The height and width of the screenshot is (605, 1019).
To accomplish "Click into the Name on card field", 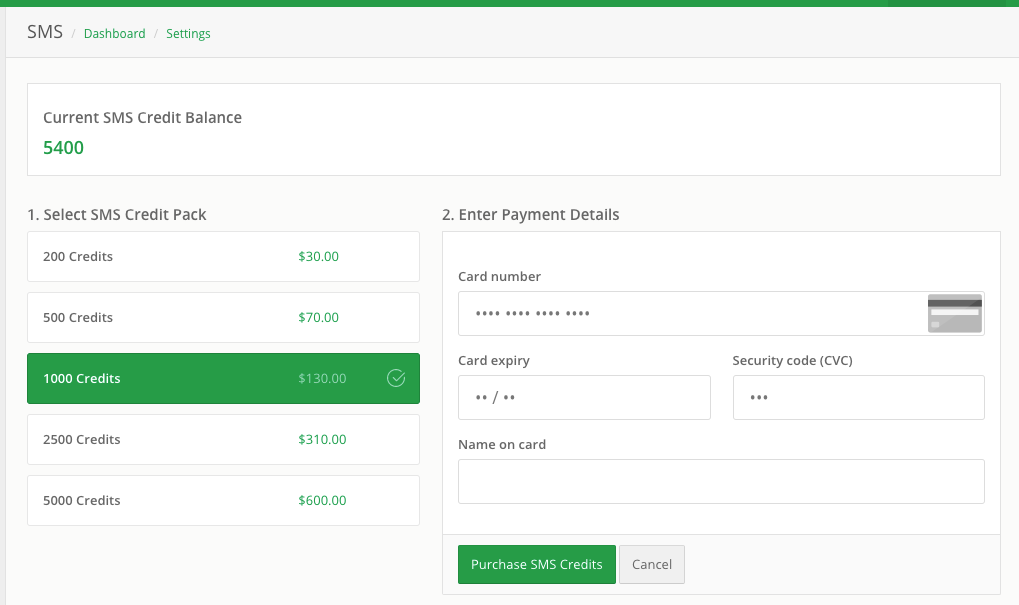I will pyautogui.click(x=721, y=482).
